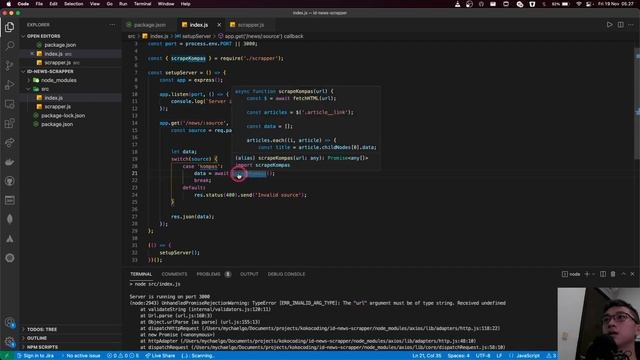This screenshot has height=360, width=640.
Task: Open errors and warnings status counter
Action: (x=123, y=356)
